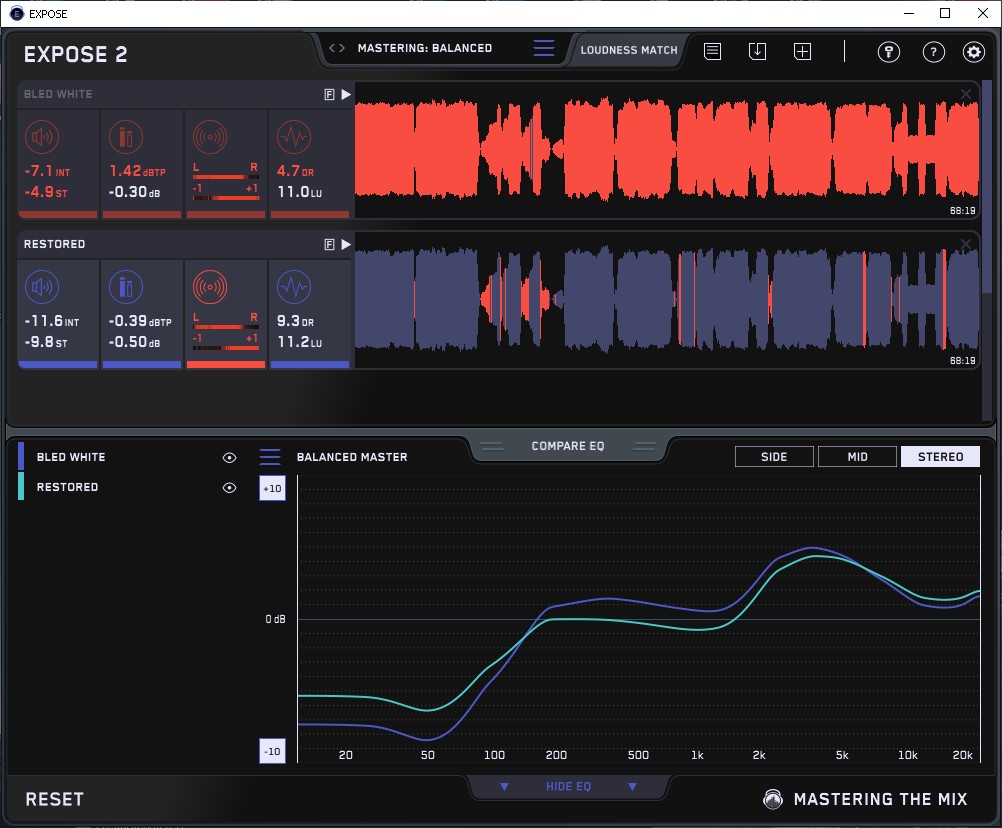Click the loudness icon in Restored track

42,287
